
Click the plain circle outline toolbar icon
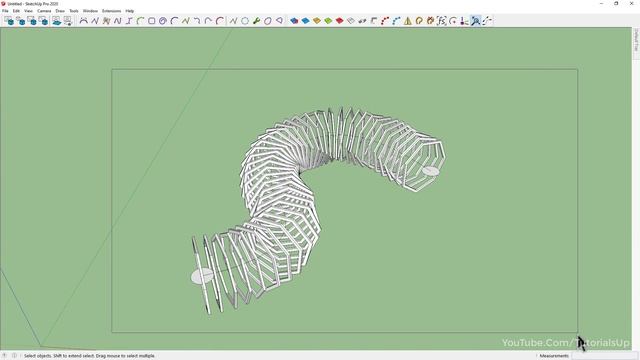[x=245, y=21]
